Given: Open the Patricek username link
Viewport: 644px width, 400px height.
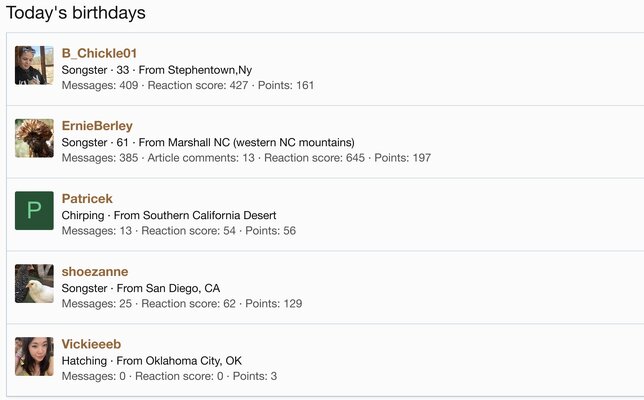Looking at the screenshot, I should [x=87, y=199].
